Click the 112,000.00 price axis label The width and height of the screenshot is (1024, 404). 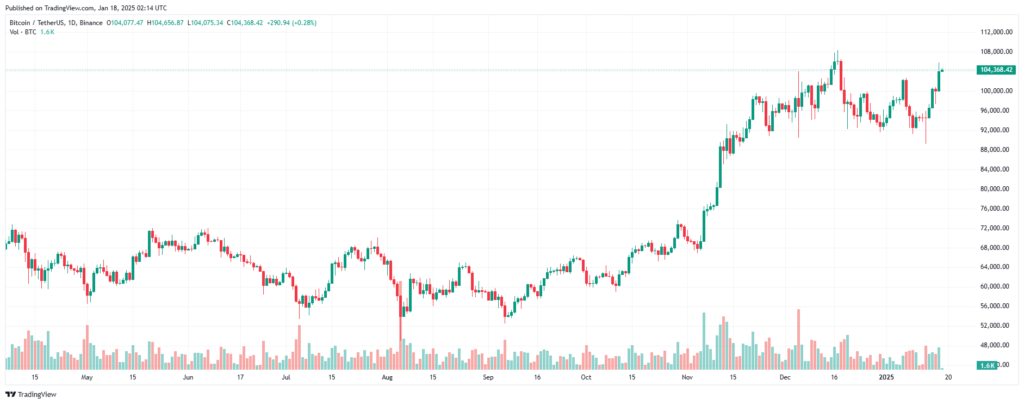pos(996,31)
